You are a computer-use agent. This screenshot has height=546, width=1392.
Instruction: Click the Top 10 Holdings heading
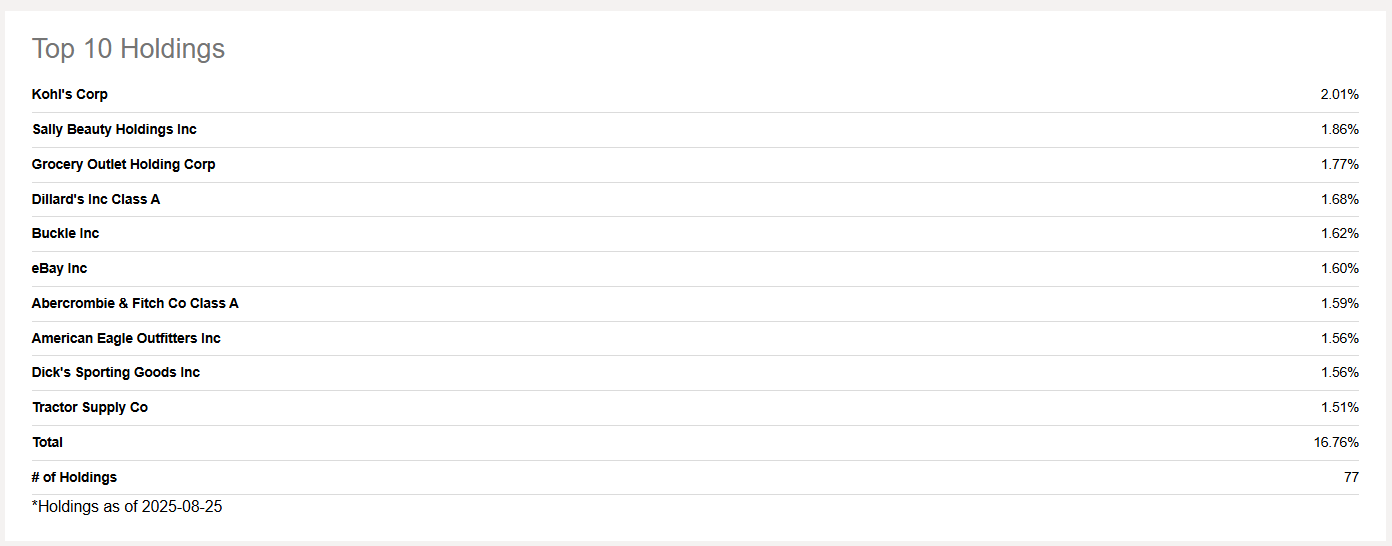[128, 48]
